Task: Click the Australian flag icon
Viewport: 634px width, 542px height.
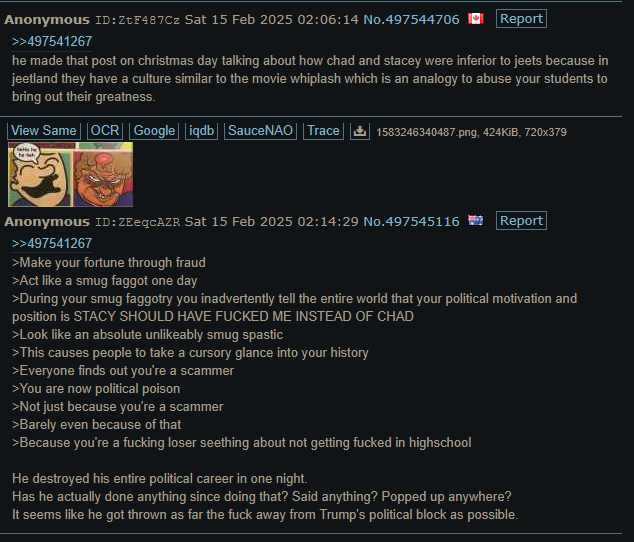Action: coord(476,220)
